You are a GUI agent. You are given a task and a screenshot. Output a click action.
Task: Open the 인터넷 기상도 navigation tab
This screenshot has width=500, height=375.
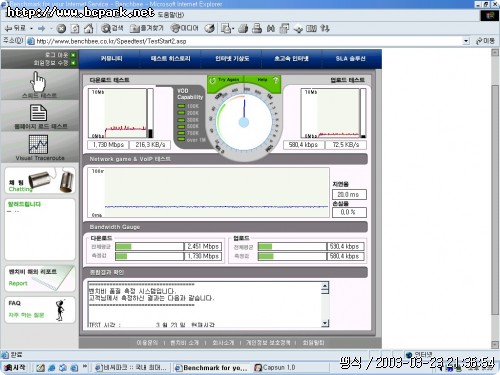(232, 59)
